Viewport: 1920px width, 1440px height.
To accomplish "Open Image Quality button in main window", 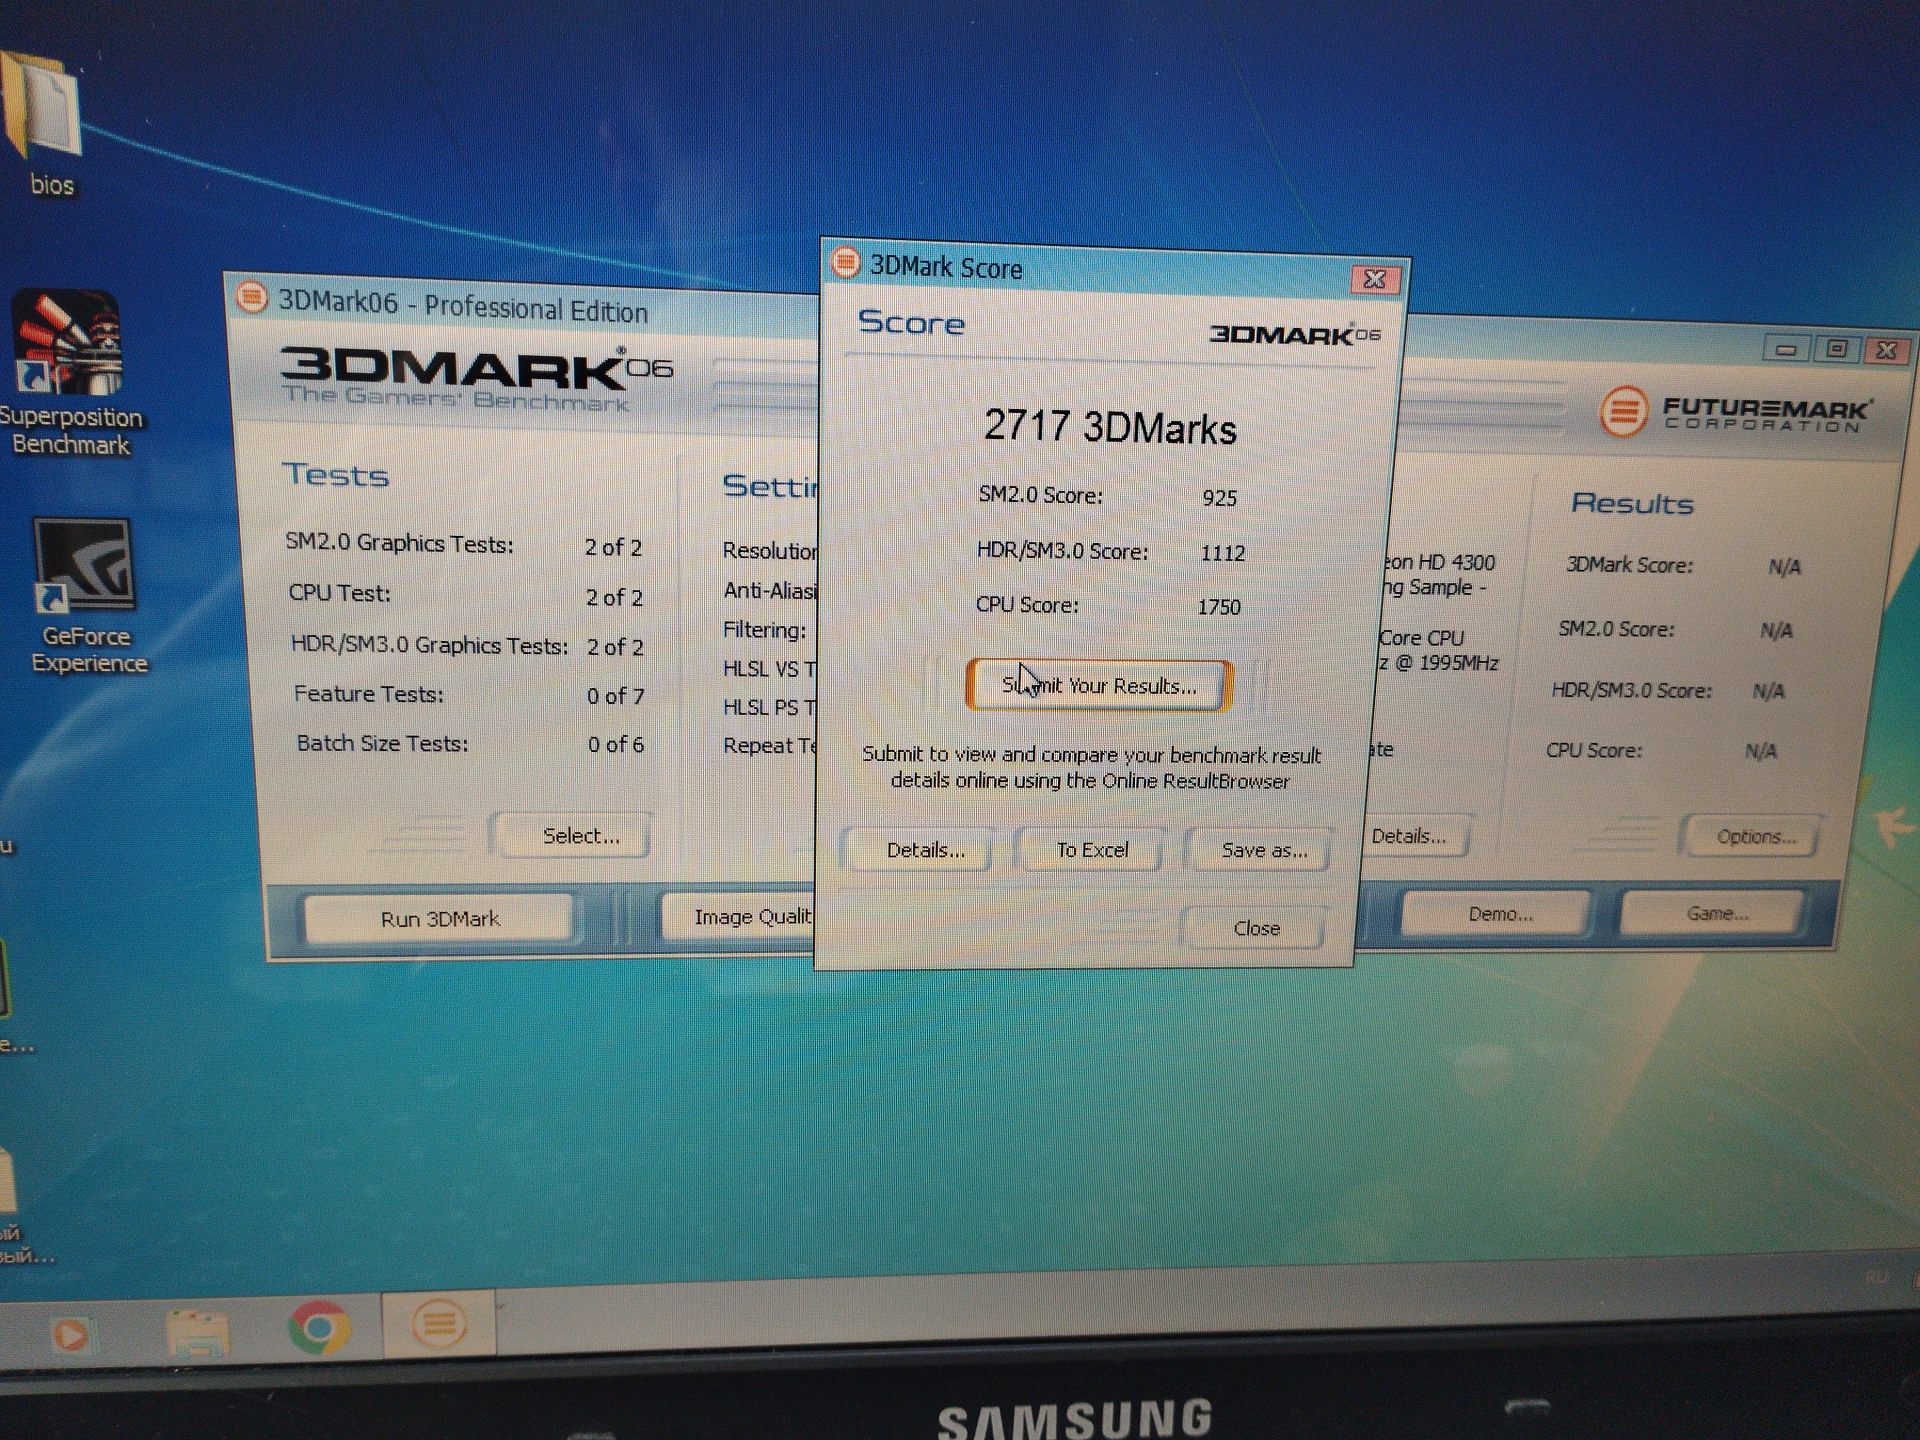I will click(x=740, y=916).
